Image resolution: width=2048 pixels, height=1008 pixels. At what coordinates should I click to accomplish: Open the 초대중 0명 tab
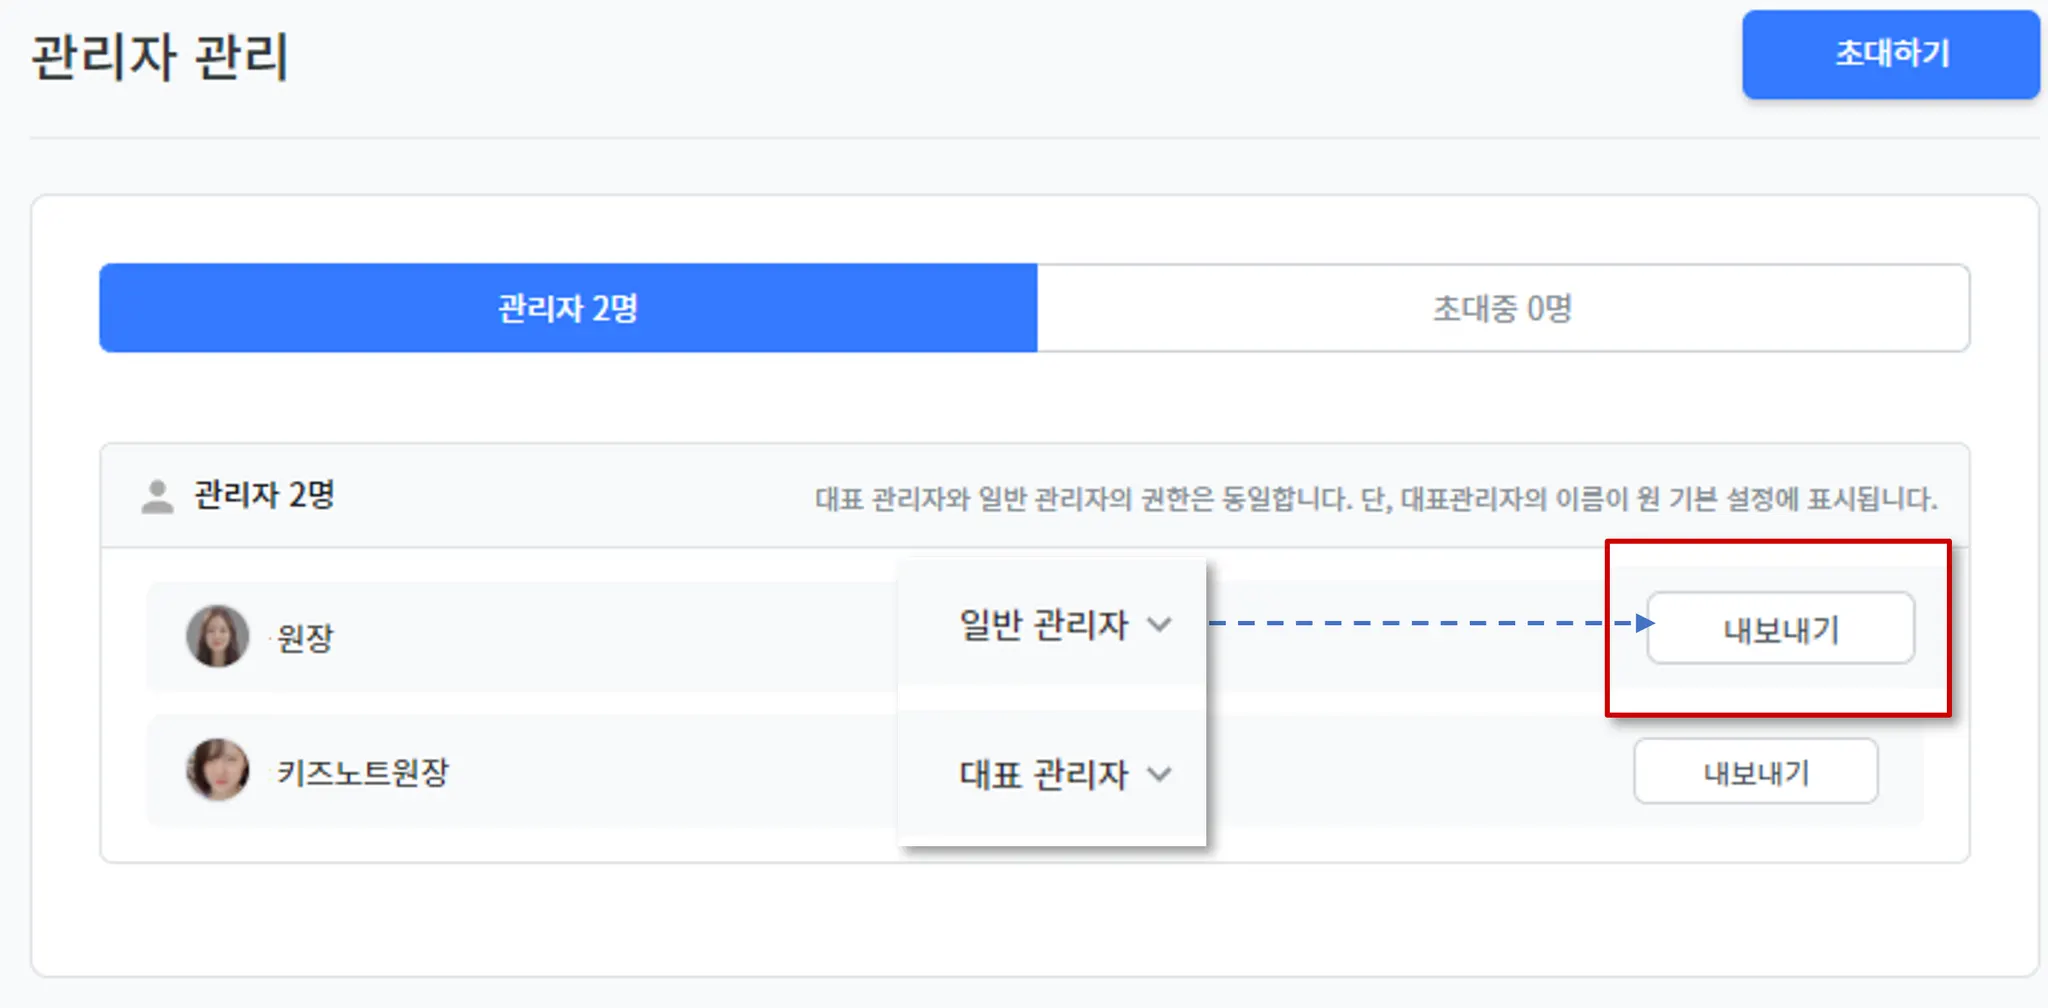click(1502, 308)
